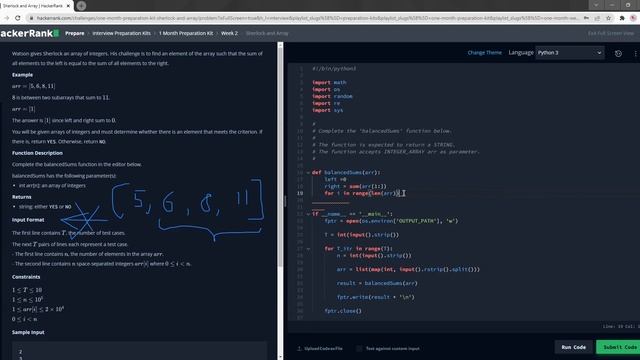Collapse the __main__ block fold arrow
This screenshot has width=640, height=360.
(308, 214)
